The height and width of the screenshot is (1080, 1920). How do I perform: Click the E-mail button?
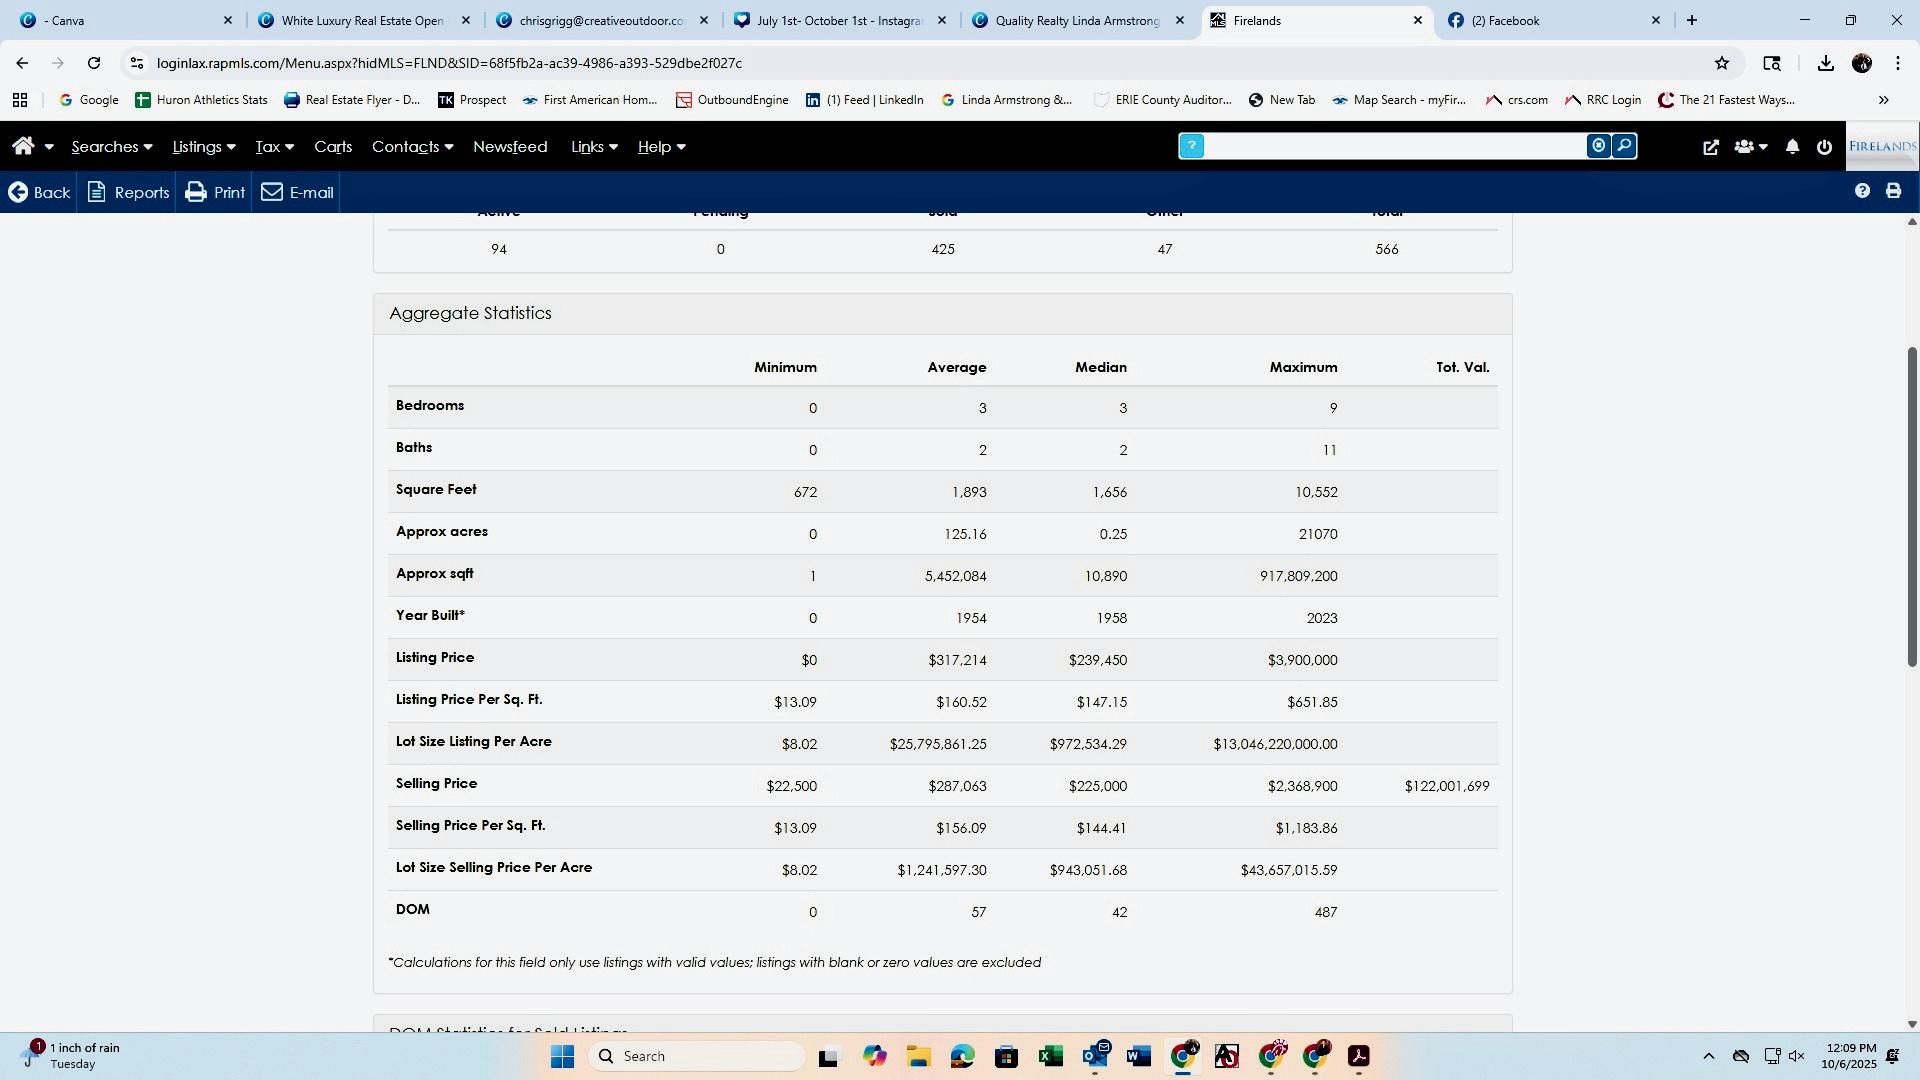(x=298, y=192)
